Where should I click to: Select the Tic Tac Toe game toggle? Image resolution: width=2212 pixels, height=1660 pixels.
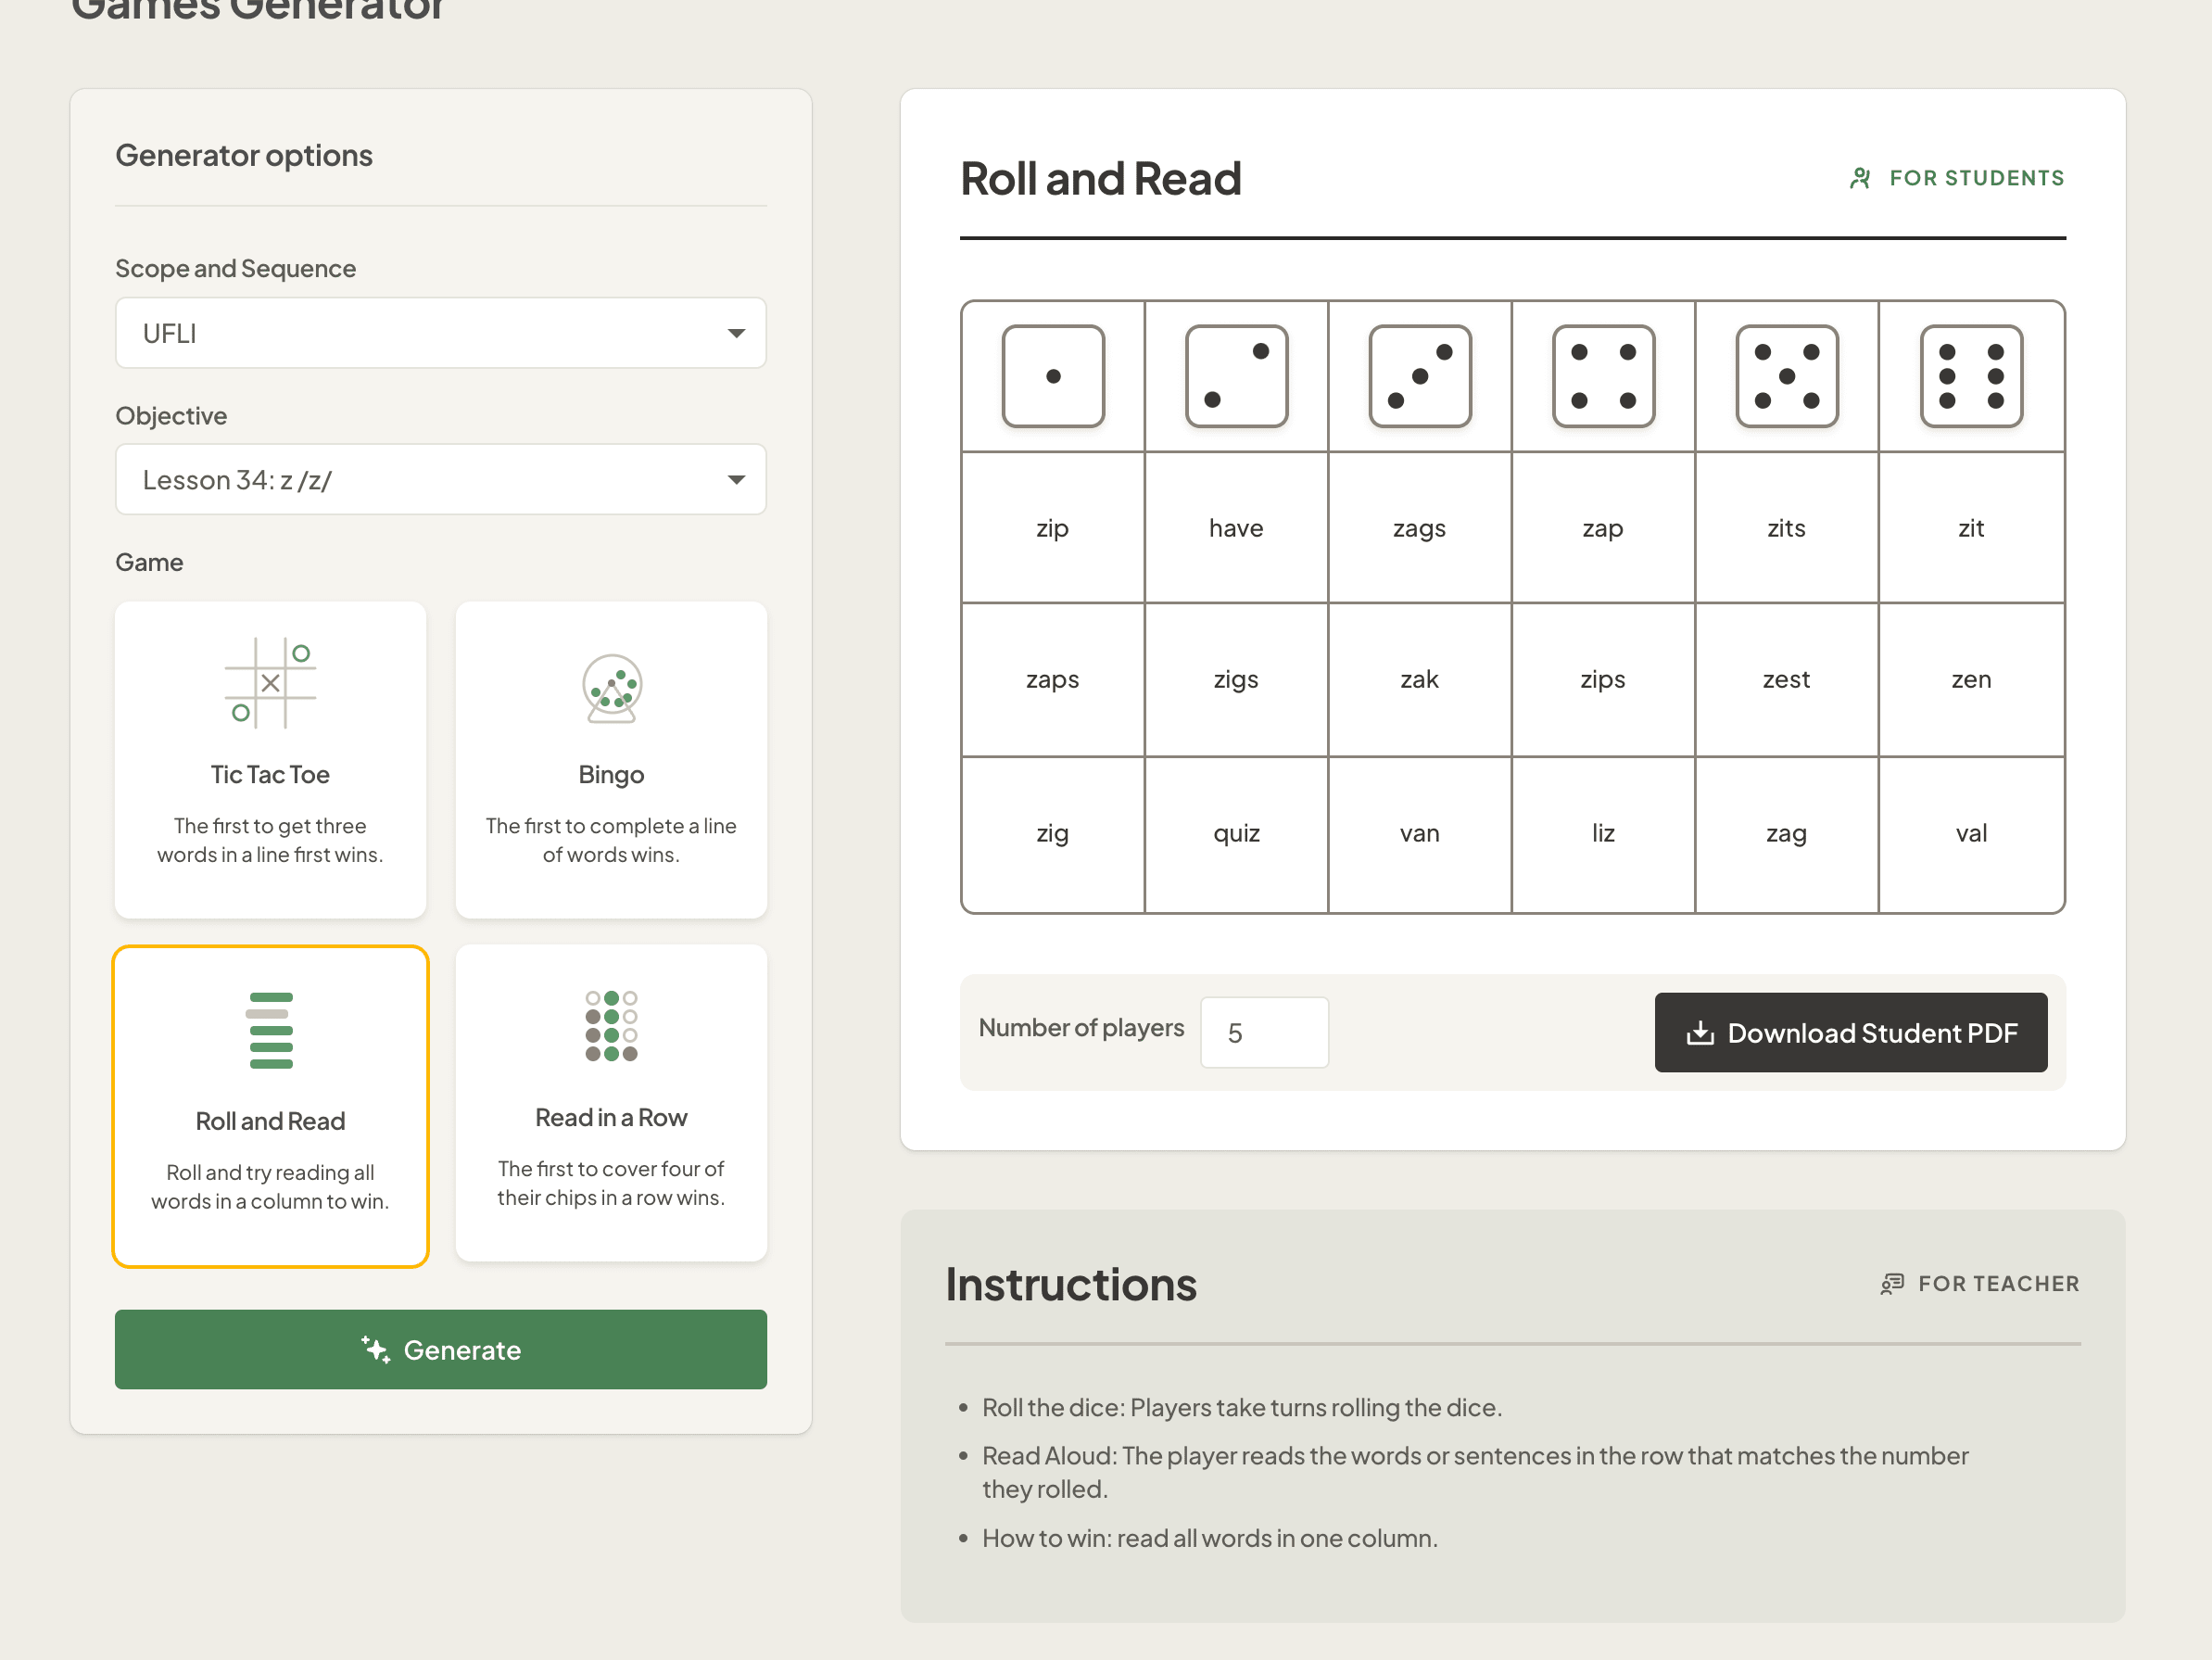pyautogui.click(x=271, y=760)
